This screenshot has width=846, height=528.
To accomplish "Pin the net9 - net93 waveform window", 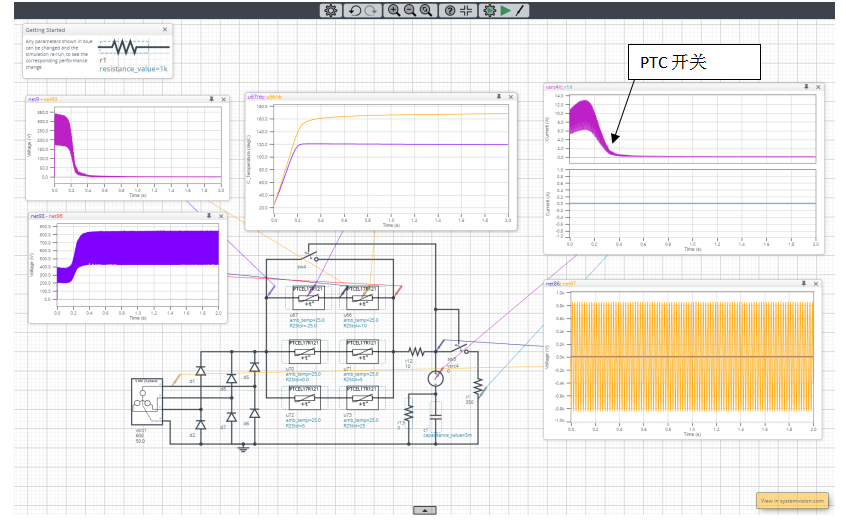I will pyautogui.click(x=212, y=99).
